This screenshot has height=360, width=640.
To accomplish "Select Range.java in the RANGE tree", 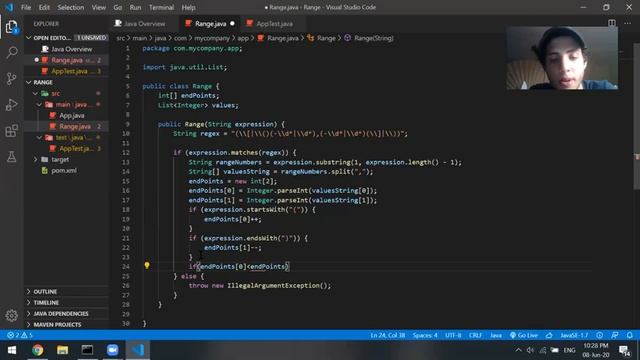I will [x=67, y=127].
